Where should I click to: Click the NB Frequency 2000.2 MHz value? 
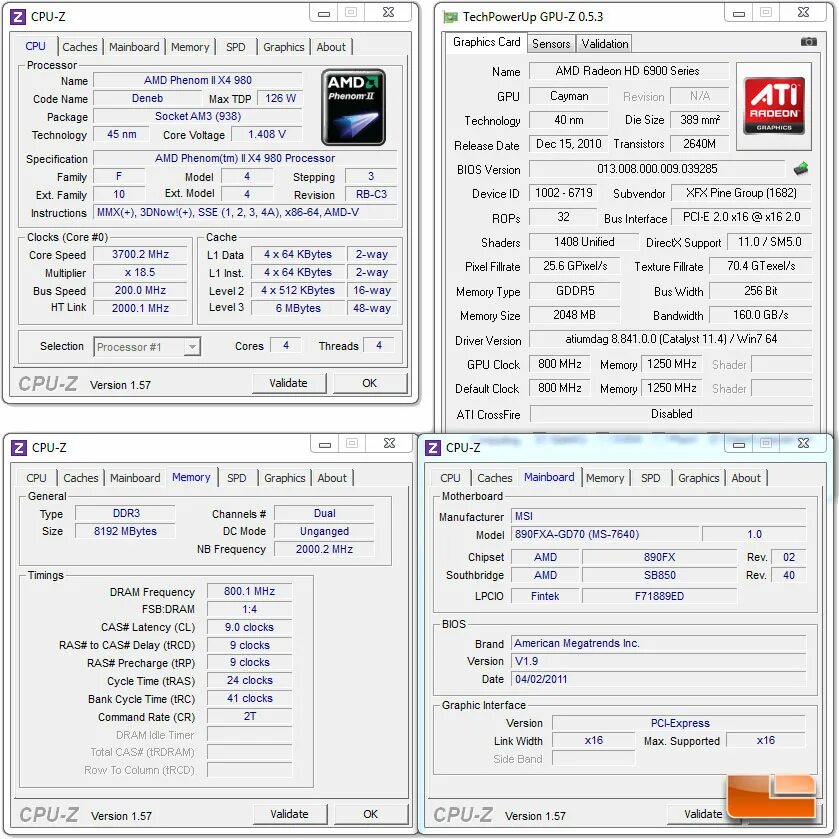click(x=324, y=550)
